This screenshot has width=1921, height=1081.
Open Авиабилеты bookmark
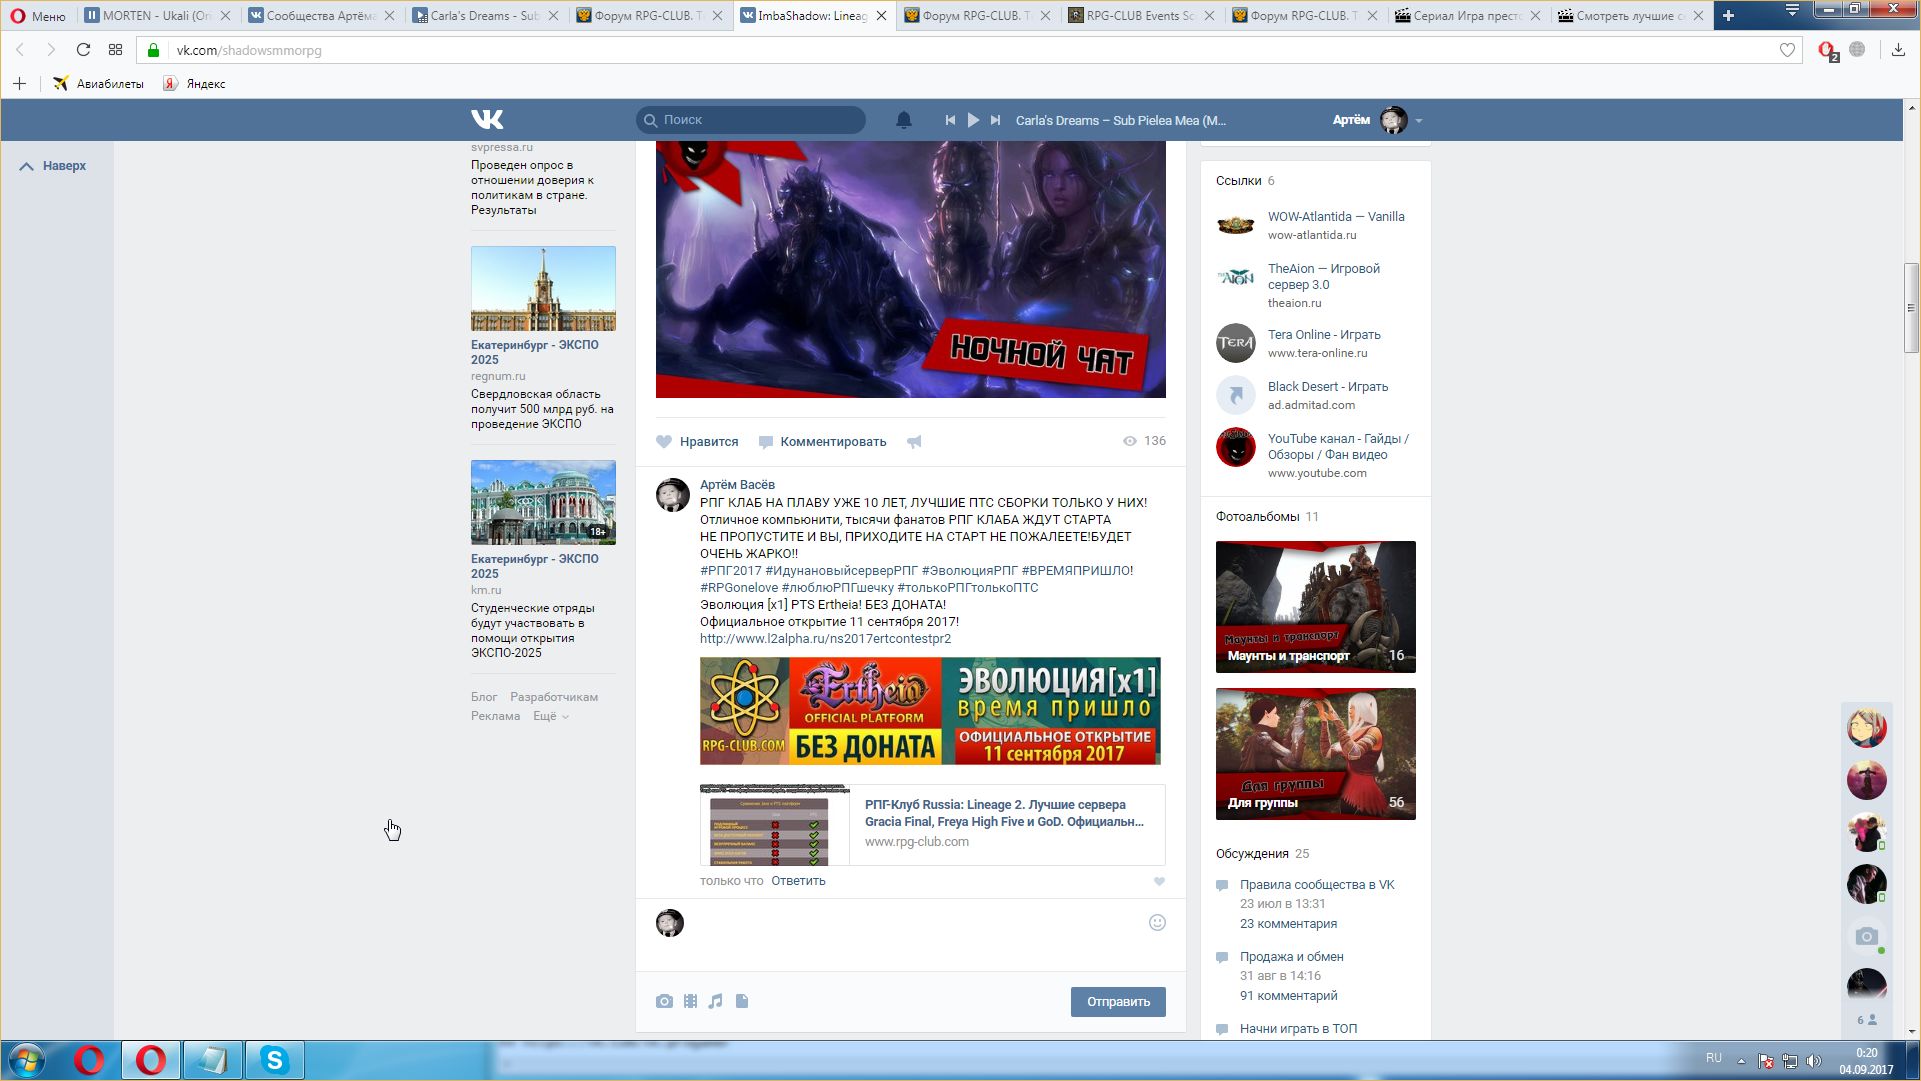point(98,84)
